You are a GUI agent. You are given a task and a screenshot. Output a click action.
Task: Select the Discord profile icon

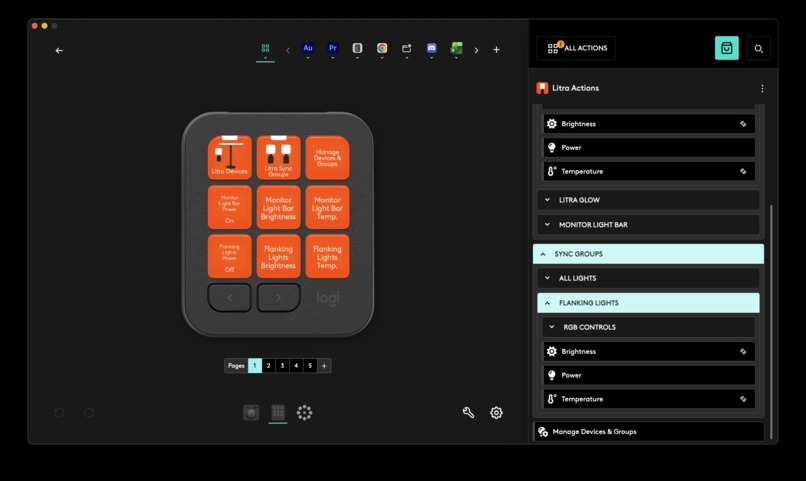click(x=431, y=48)
